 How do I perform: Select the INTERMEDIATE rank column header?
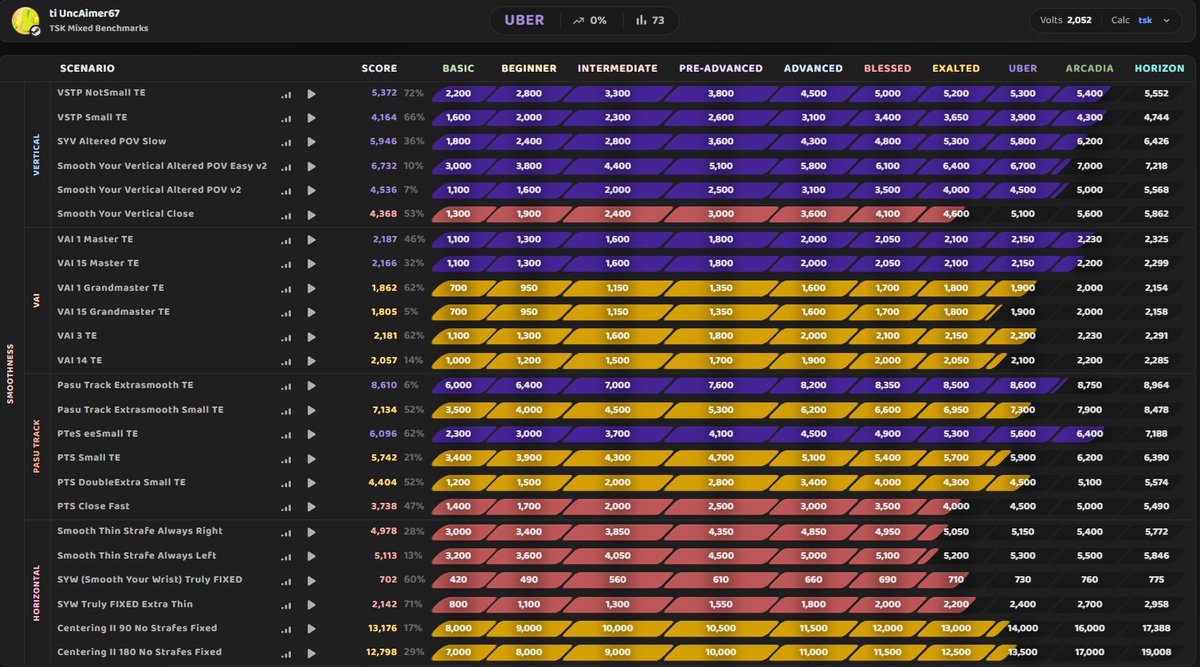tap(617, 69)
